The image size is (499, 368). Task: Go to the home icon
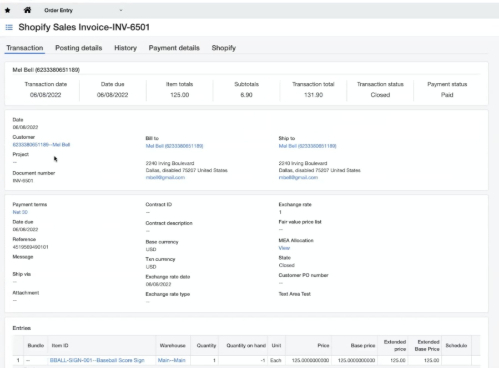[27, 10]
